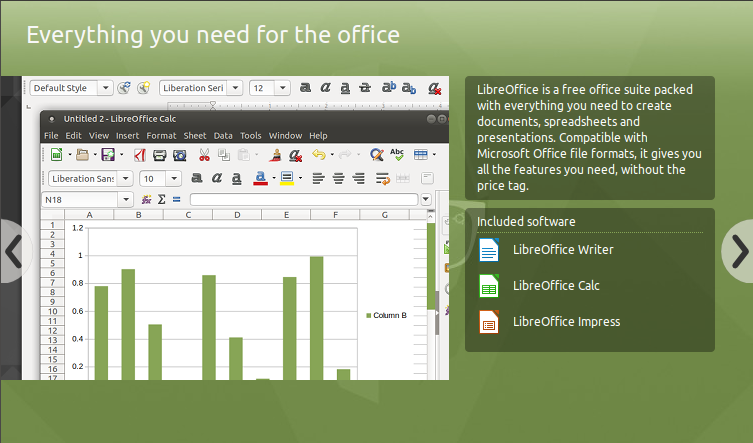Go back with the previous slide arrow

point(12,251)
